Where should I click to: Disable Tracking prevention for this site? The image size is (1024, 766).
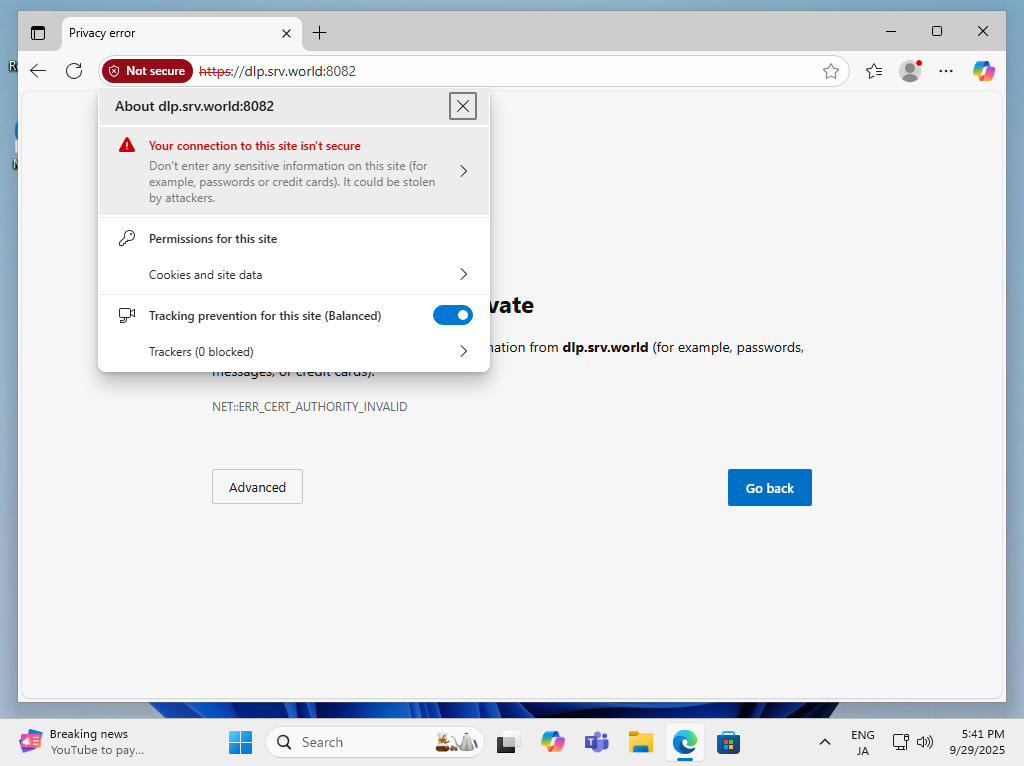pyautogui.click(x=452, y=314)
